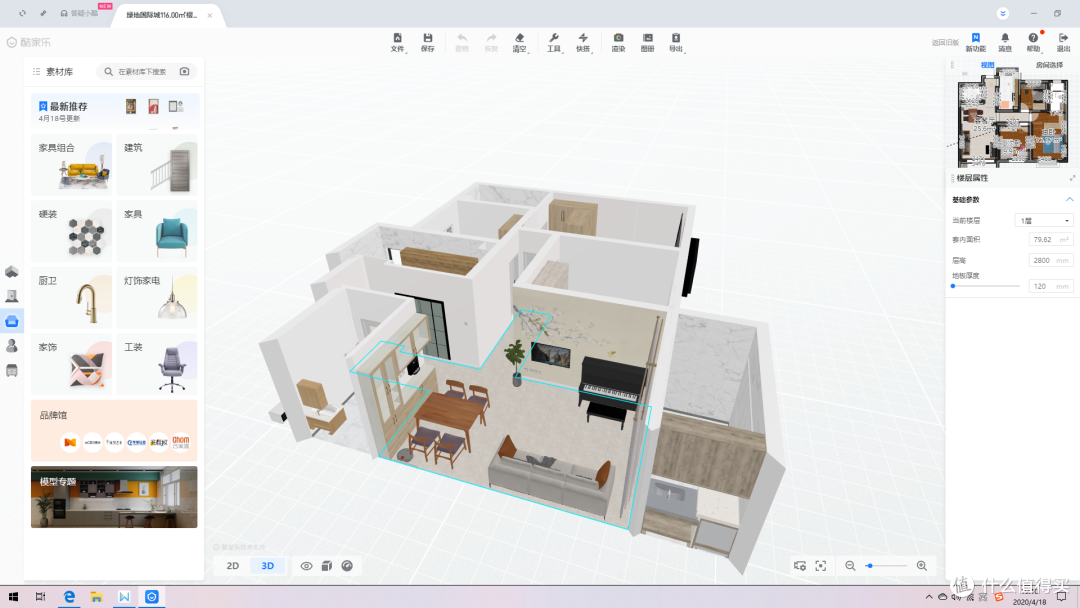Open Microsoft Edge from taskbar

(x=69, y=597)
